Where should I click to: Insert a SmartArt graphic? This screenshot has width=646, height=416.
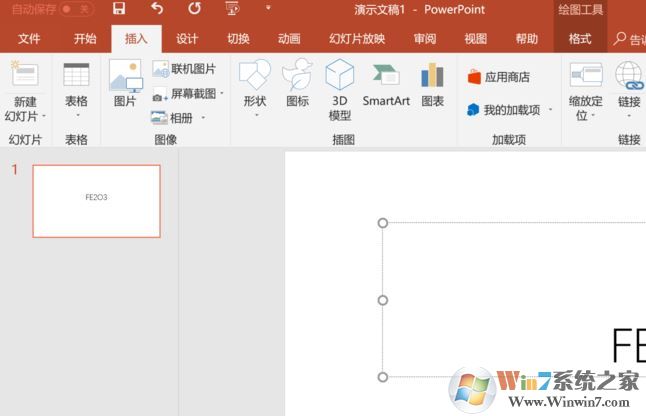coord(386,83)
